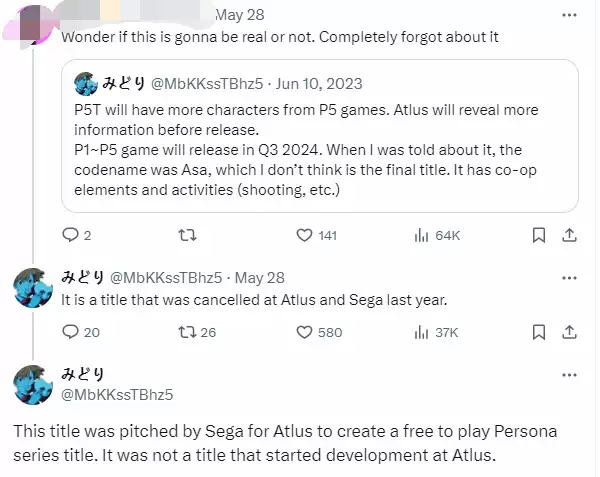
Task: Open the avatar beside cancelled title tweet
Action: click(x=31, y=288)
